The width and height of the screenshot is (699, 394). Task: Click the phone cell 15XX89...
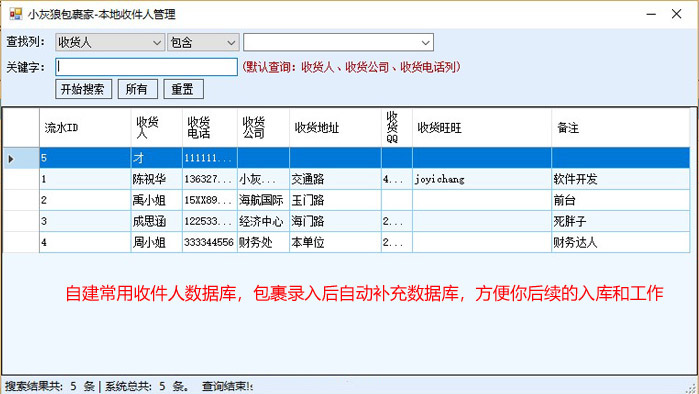210,200
